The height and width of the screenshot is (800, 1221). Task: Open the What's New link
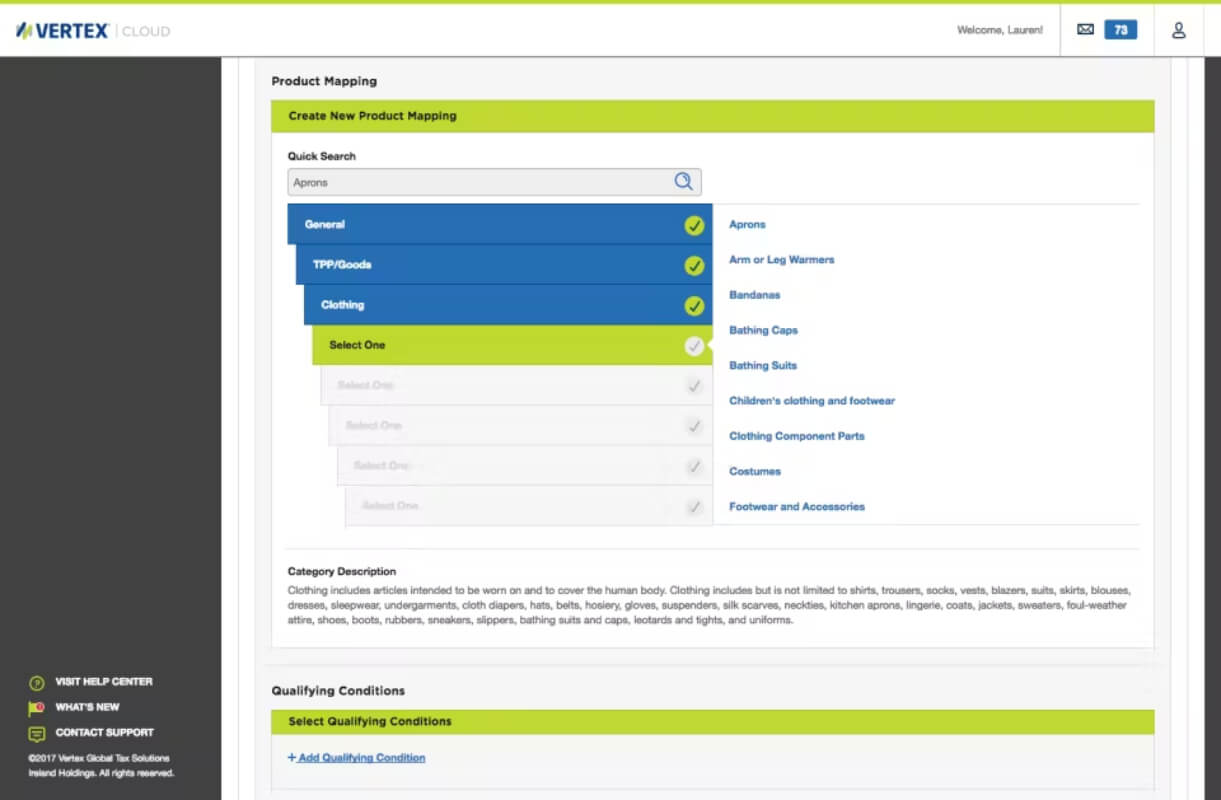[87, 707]
